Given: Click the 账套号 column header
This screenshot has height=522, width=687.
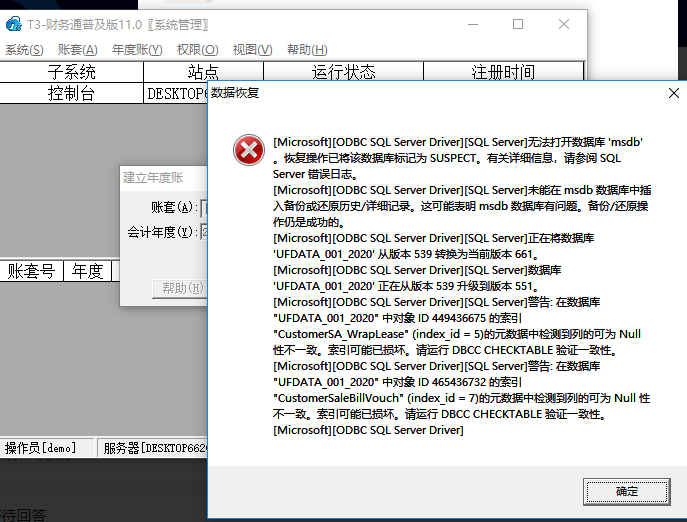Looking at the screenshot, I should click(31, 271).
